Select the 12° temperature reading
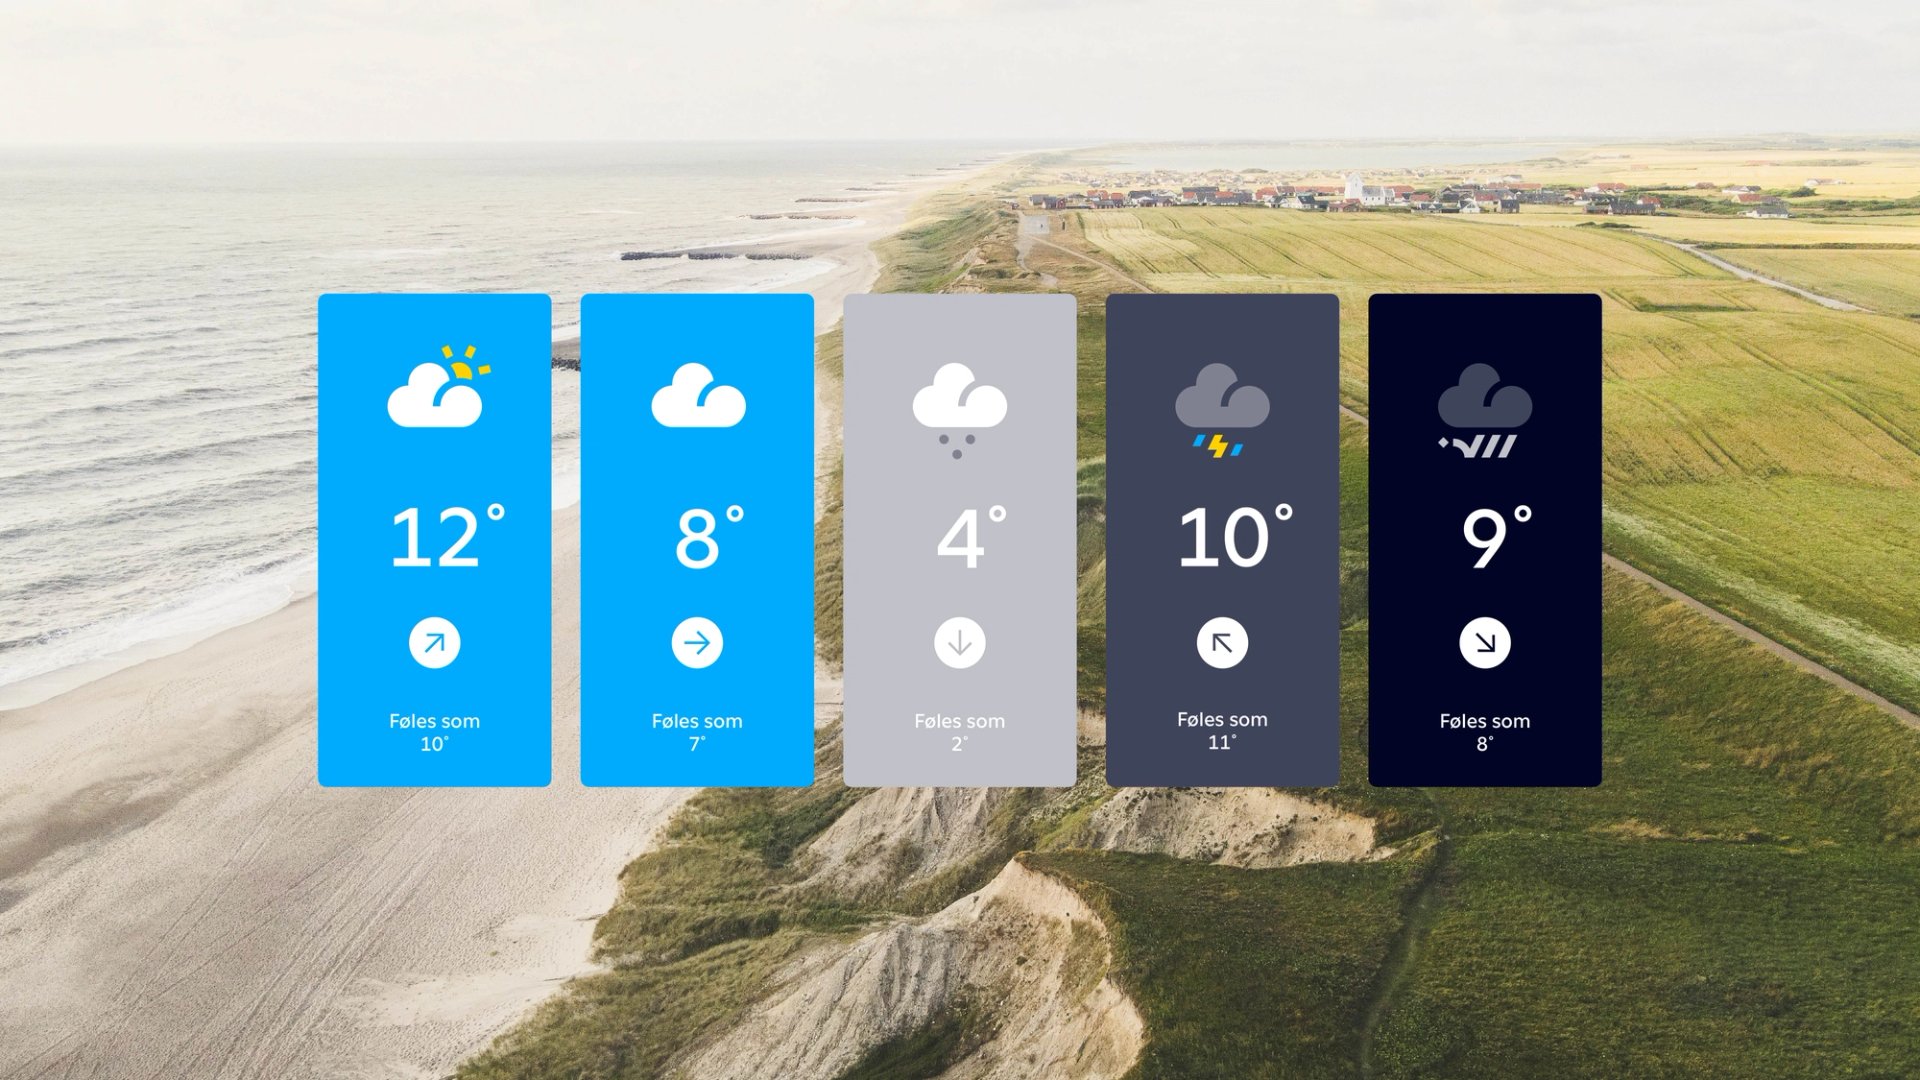This screenshot has height=1080, width=1920. pyautogui.click(x=448, y=536)
